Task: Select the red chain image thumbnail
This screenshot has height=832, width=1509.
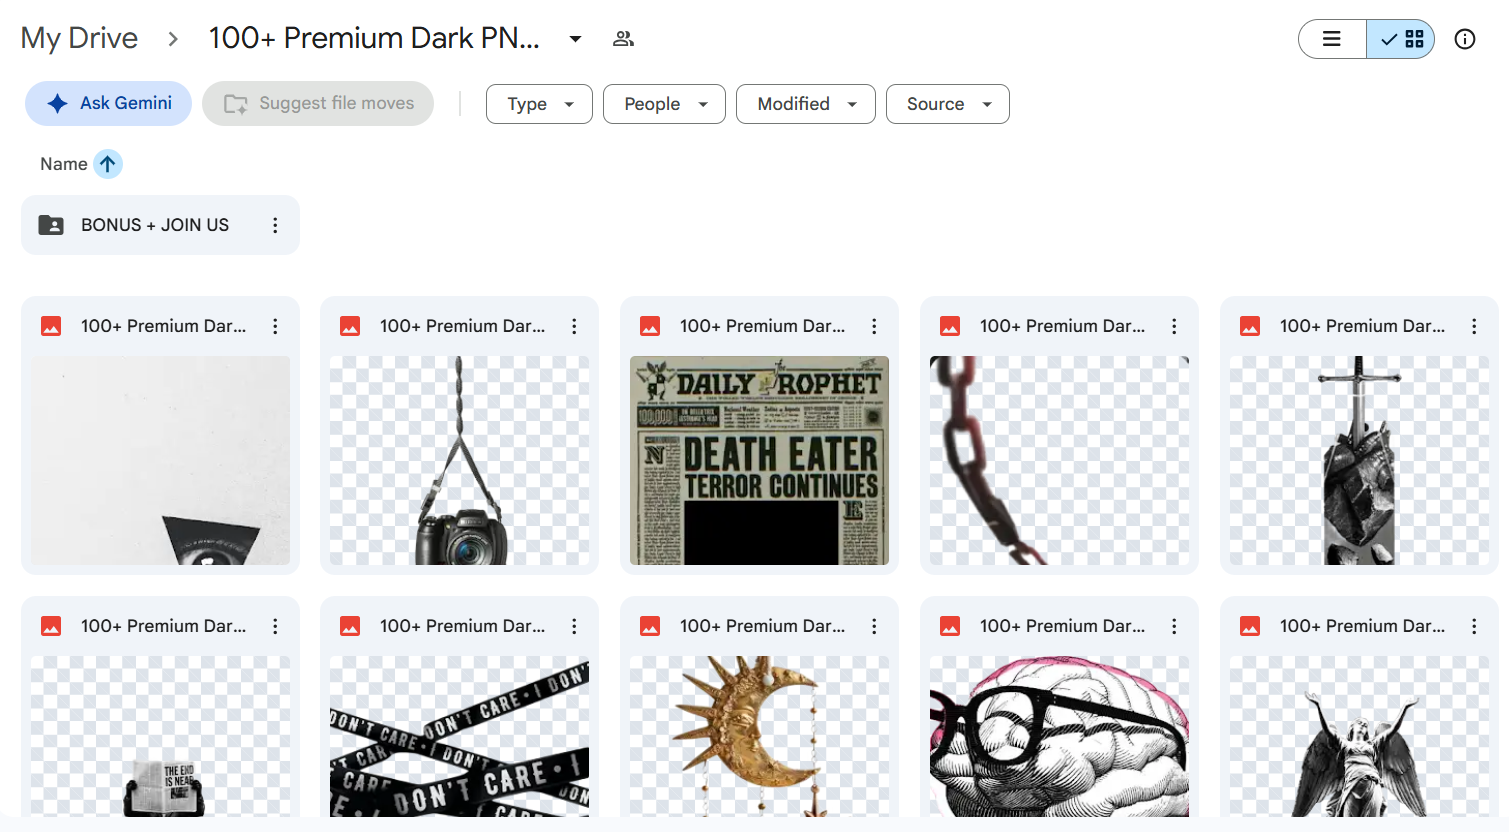Action: pyautogui.click(x=1059, y=461)
